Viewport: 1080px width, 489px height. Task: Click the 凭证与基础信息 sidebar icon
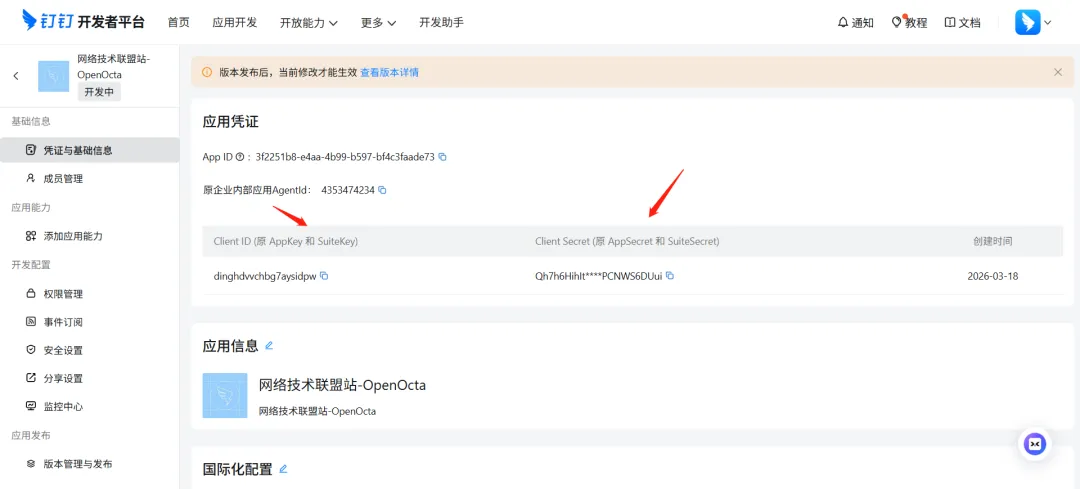(30, 150)
